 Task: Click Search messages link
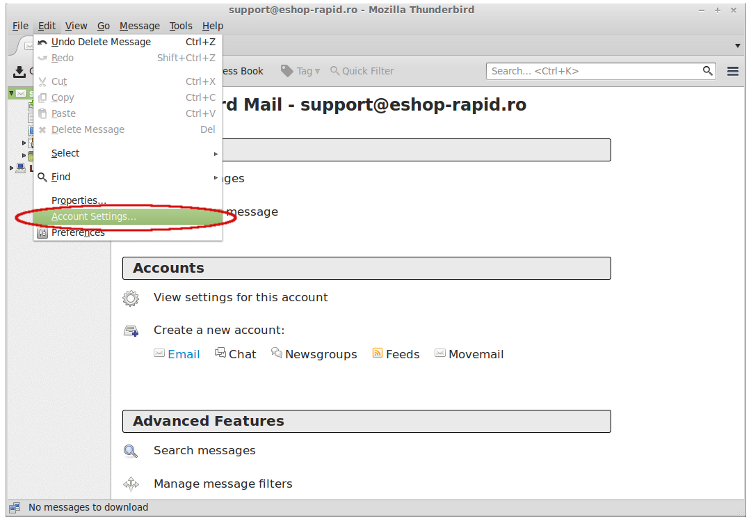click(205, 451)
